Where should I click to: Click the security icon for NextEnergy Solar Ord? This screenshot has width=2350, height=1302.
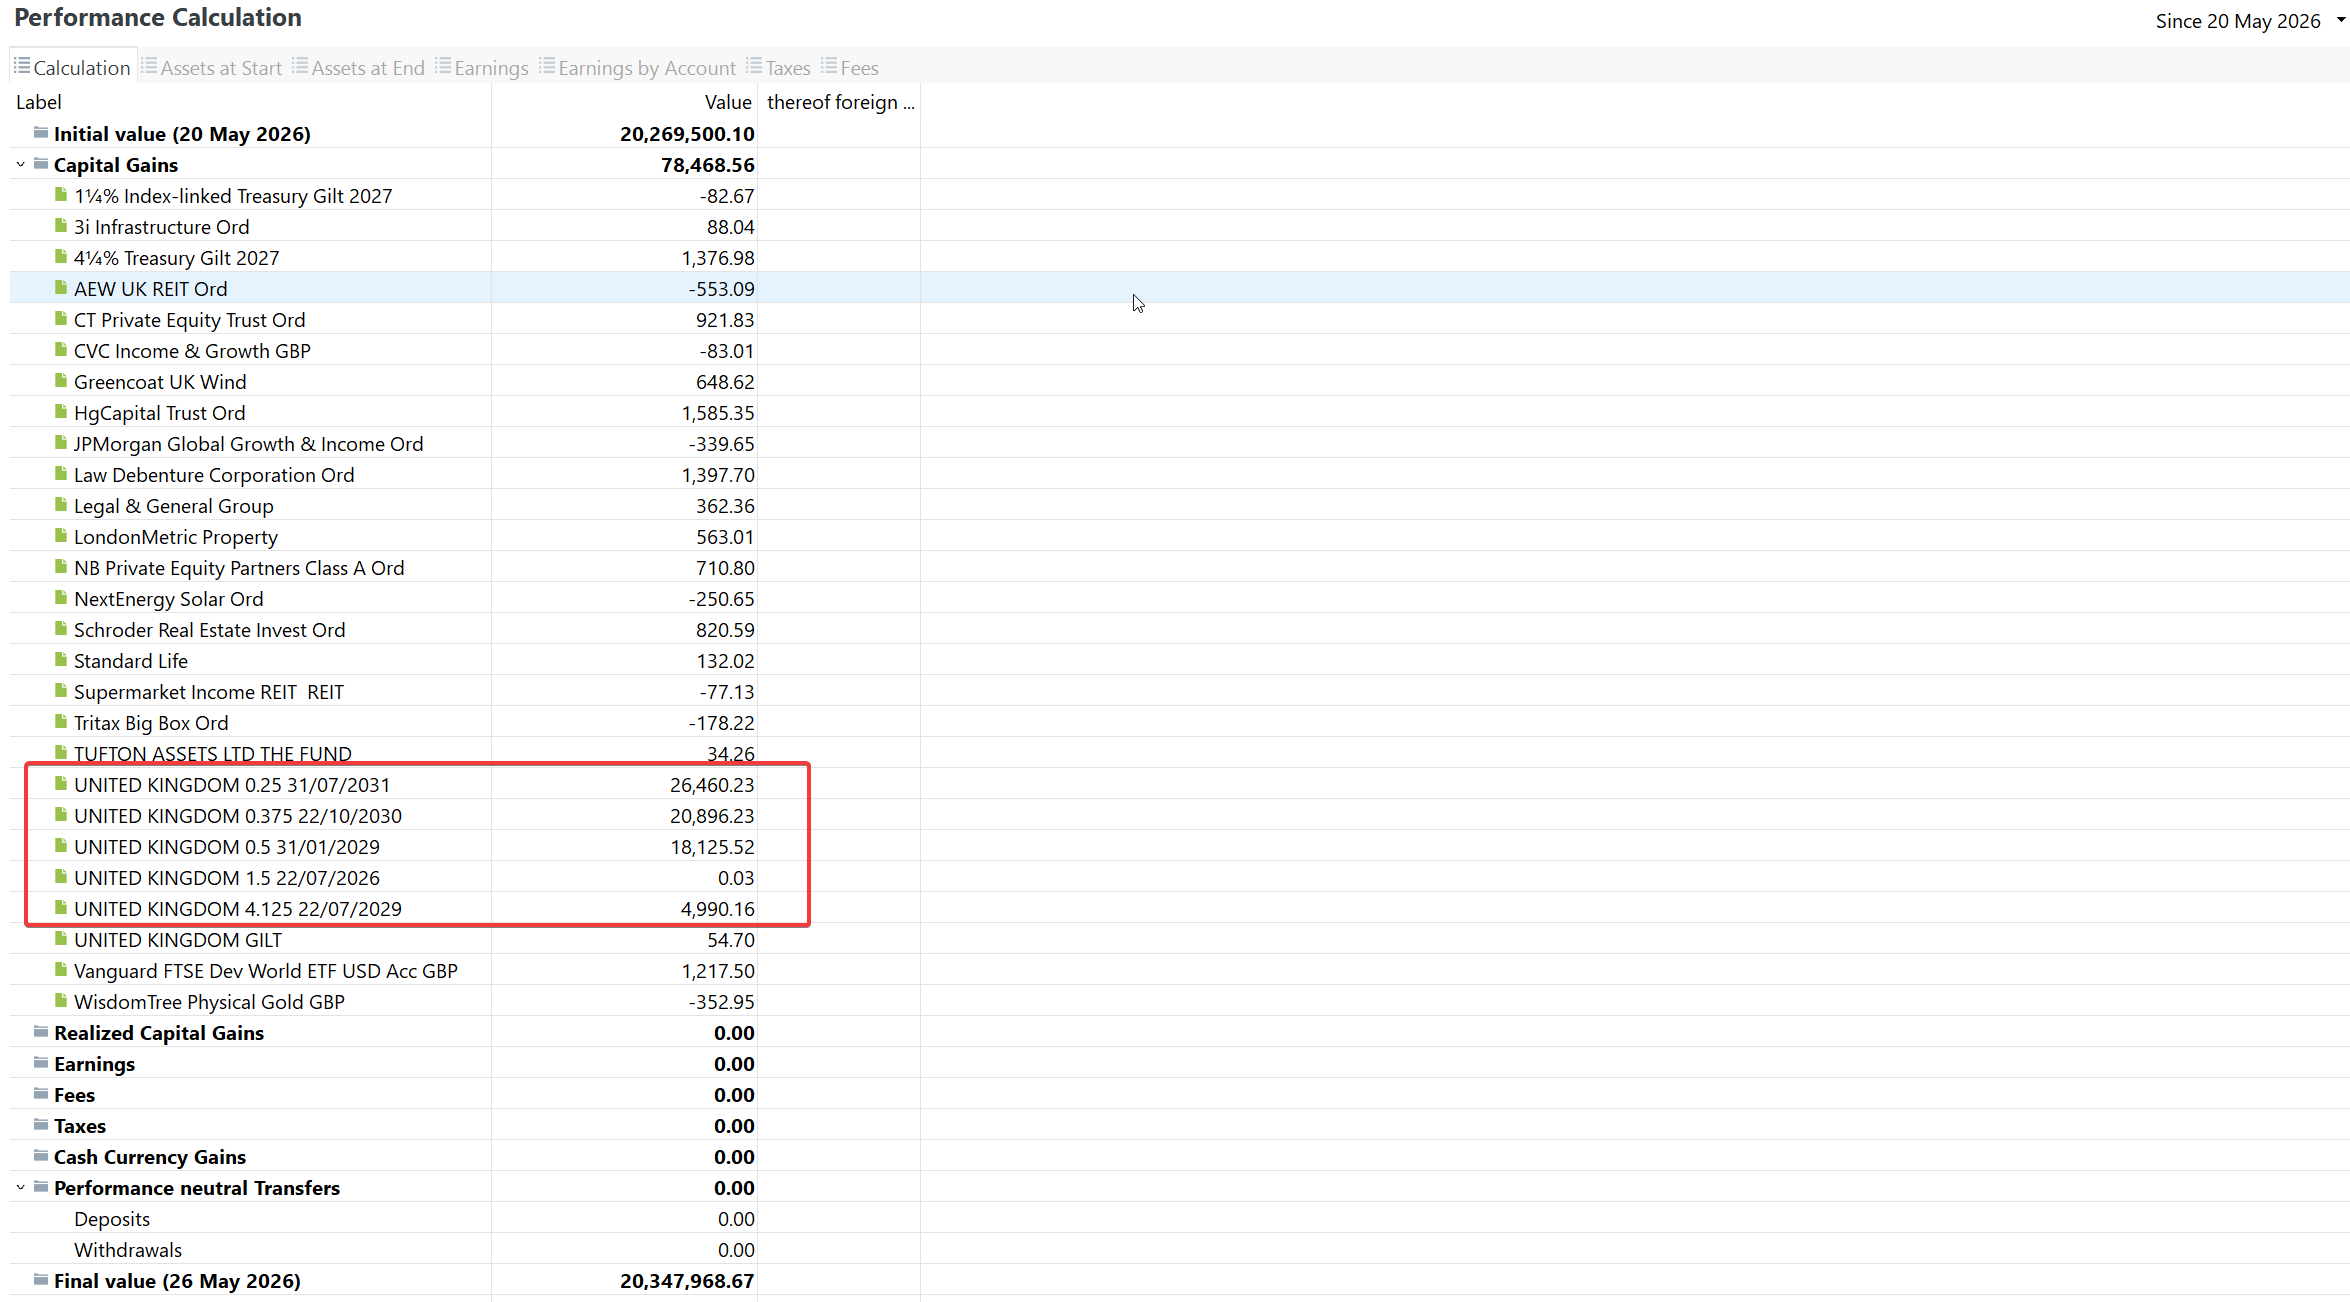(61, 598)
